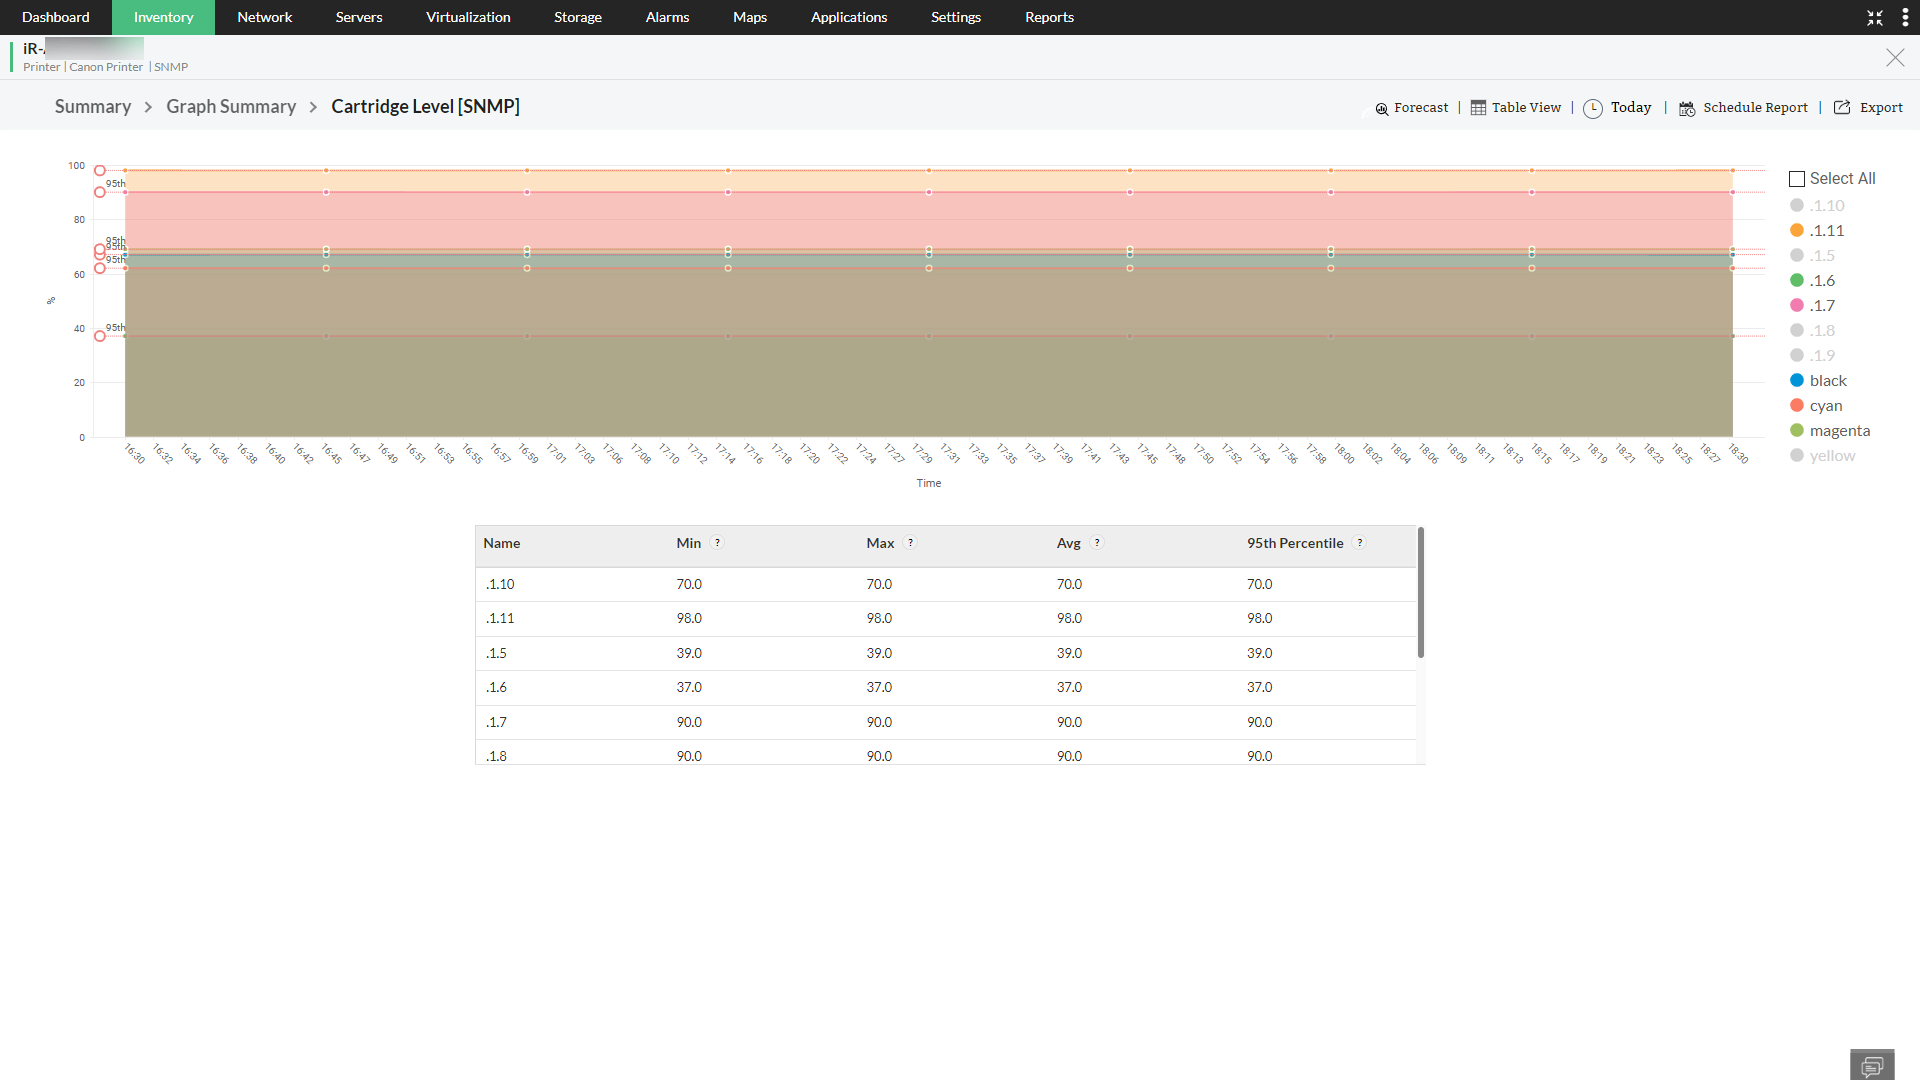
Task: Go to the Summary breadcrumb link
Action: coord(91,106)
